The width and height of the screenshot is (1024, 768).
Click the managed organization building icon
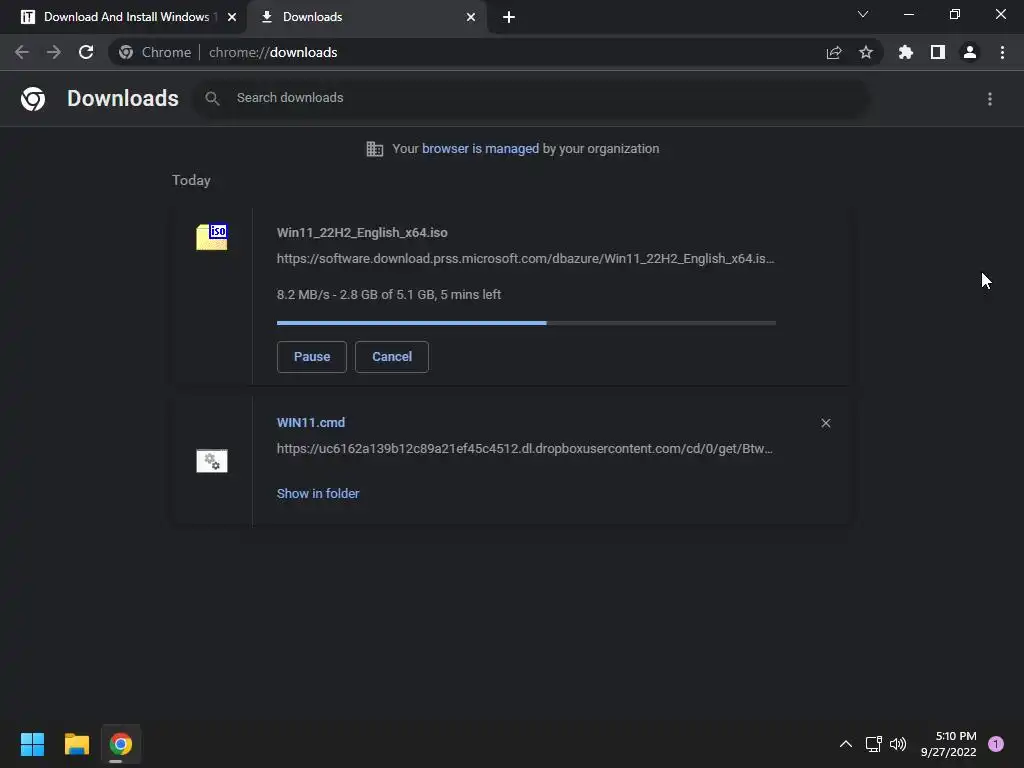click(x=375, y=149)
